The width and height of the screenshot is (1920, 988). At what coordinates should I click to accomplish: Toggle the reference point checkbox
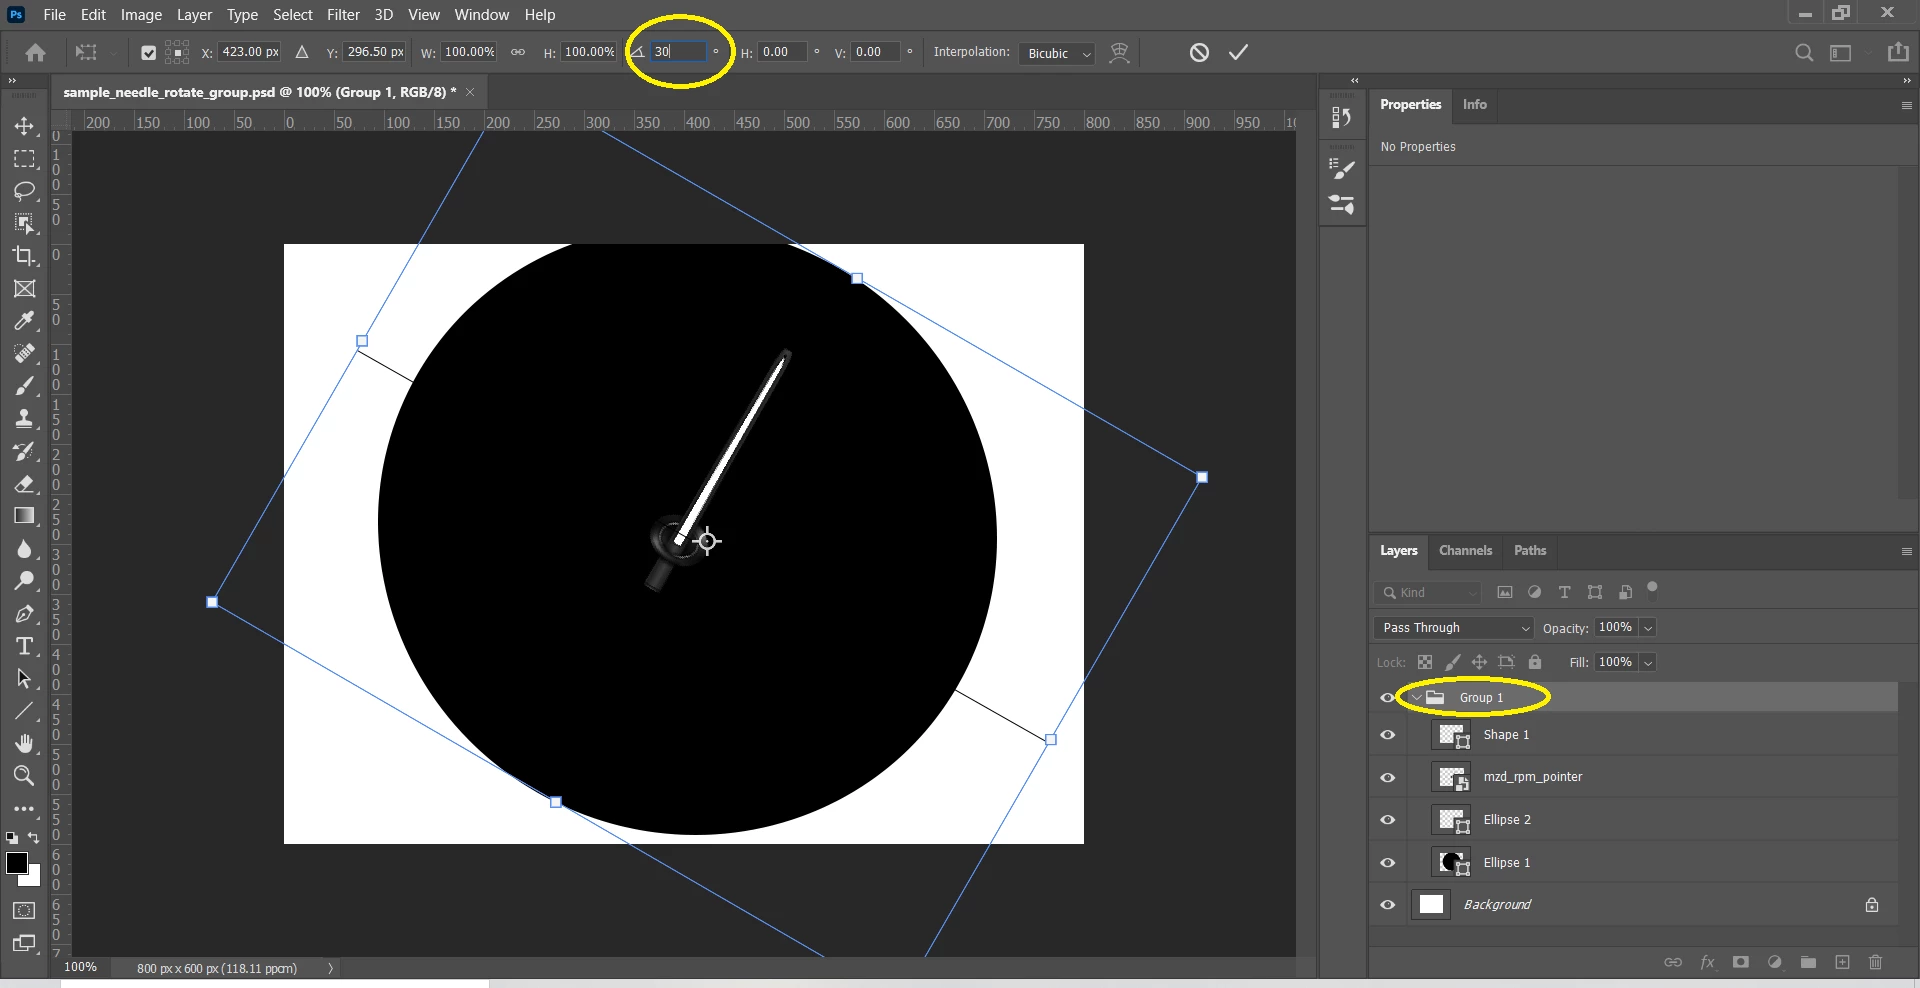[x=148, y=53]
